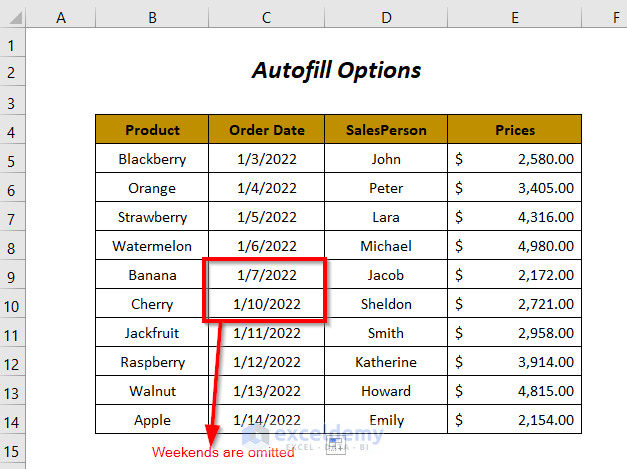Select the Katherine salesperson cell
627x469 pixels.
[385, 362]
